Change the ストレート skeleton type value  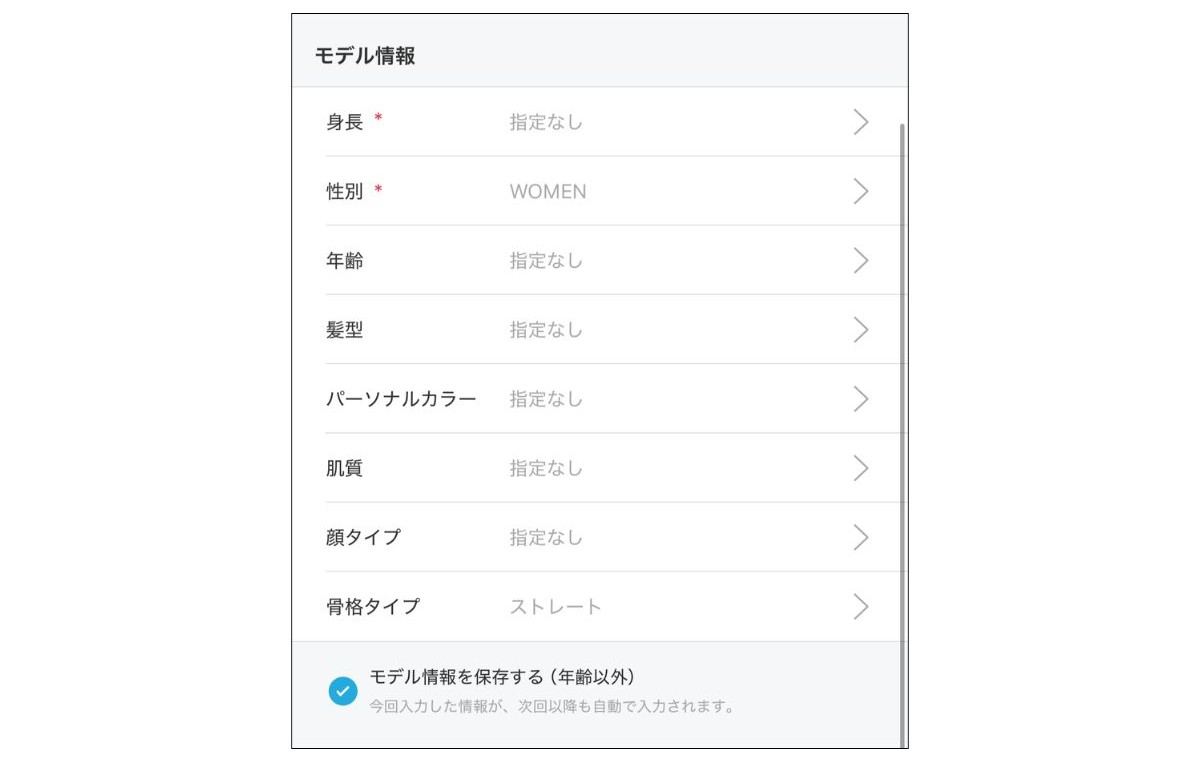[x=556, y=607]
